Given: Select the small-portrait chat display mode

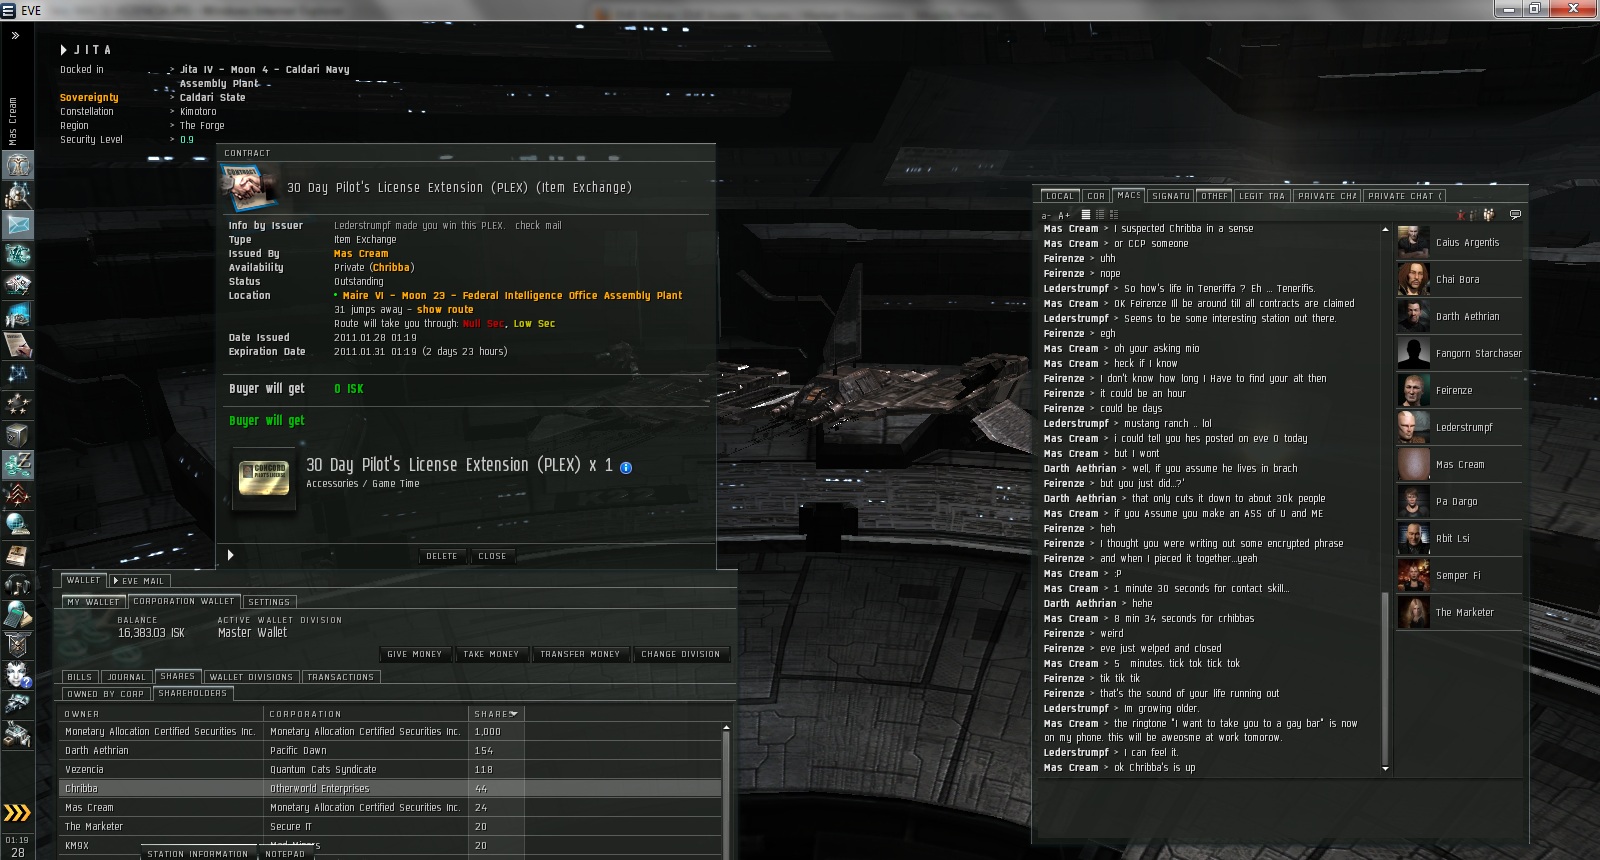Looking at the screenshot, I should point(1100,215).
